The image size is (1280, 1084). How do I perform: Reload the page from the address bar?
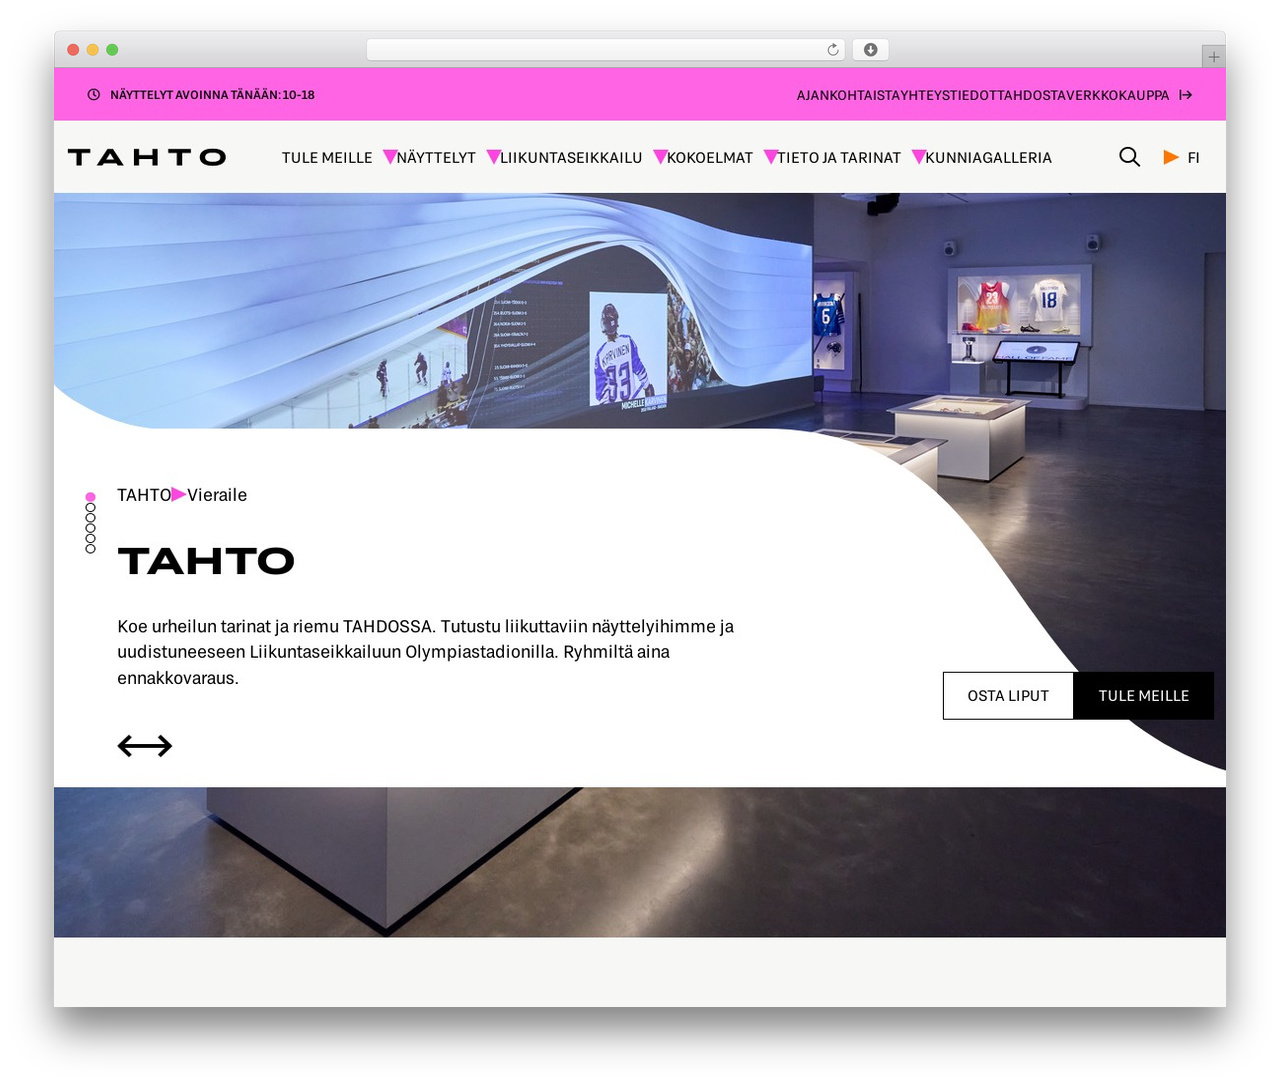coord(833,50)
